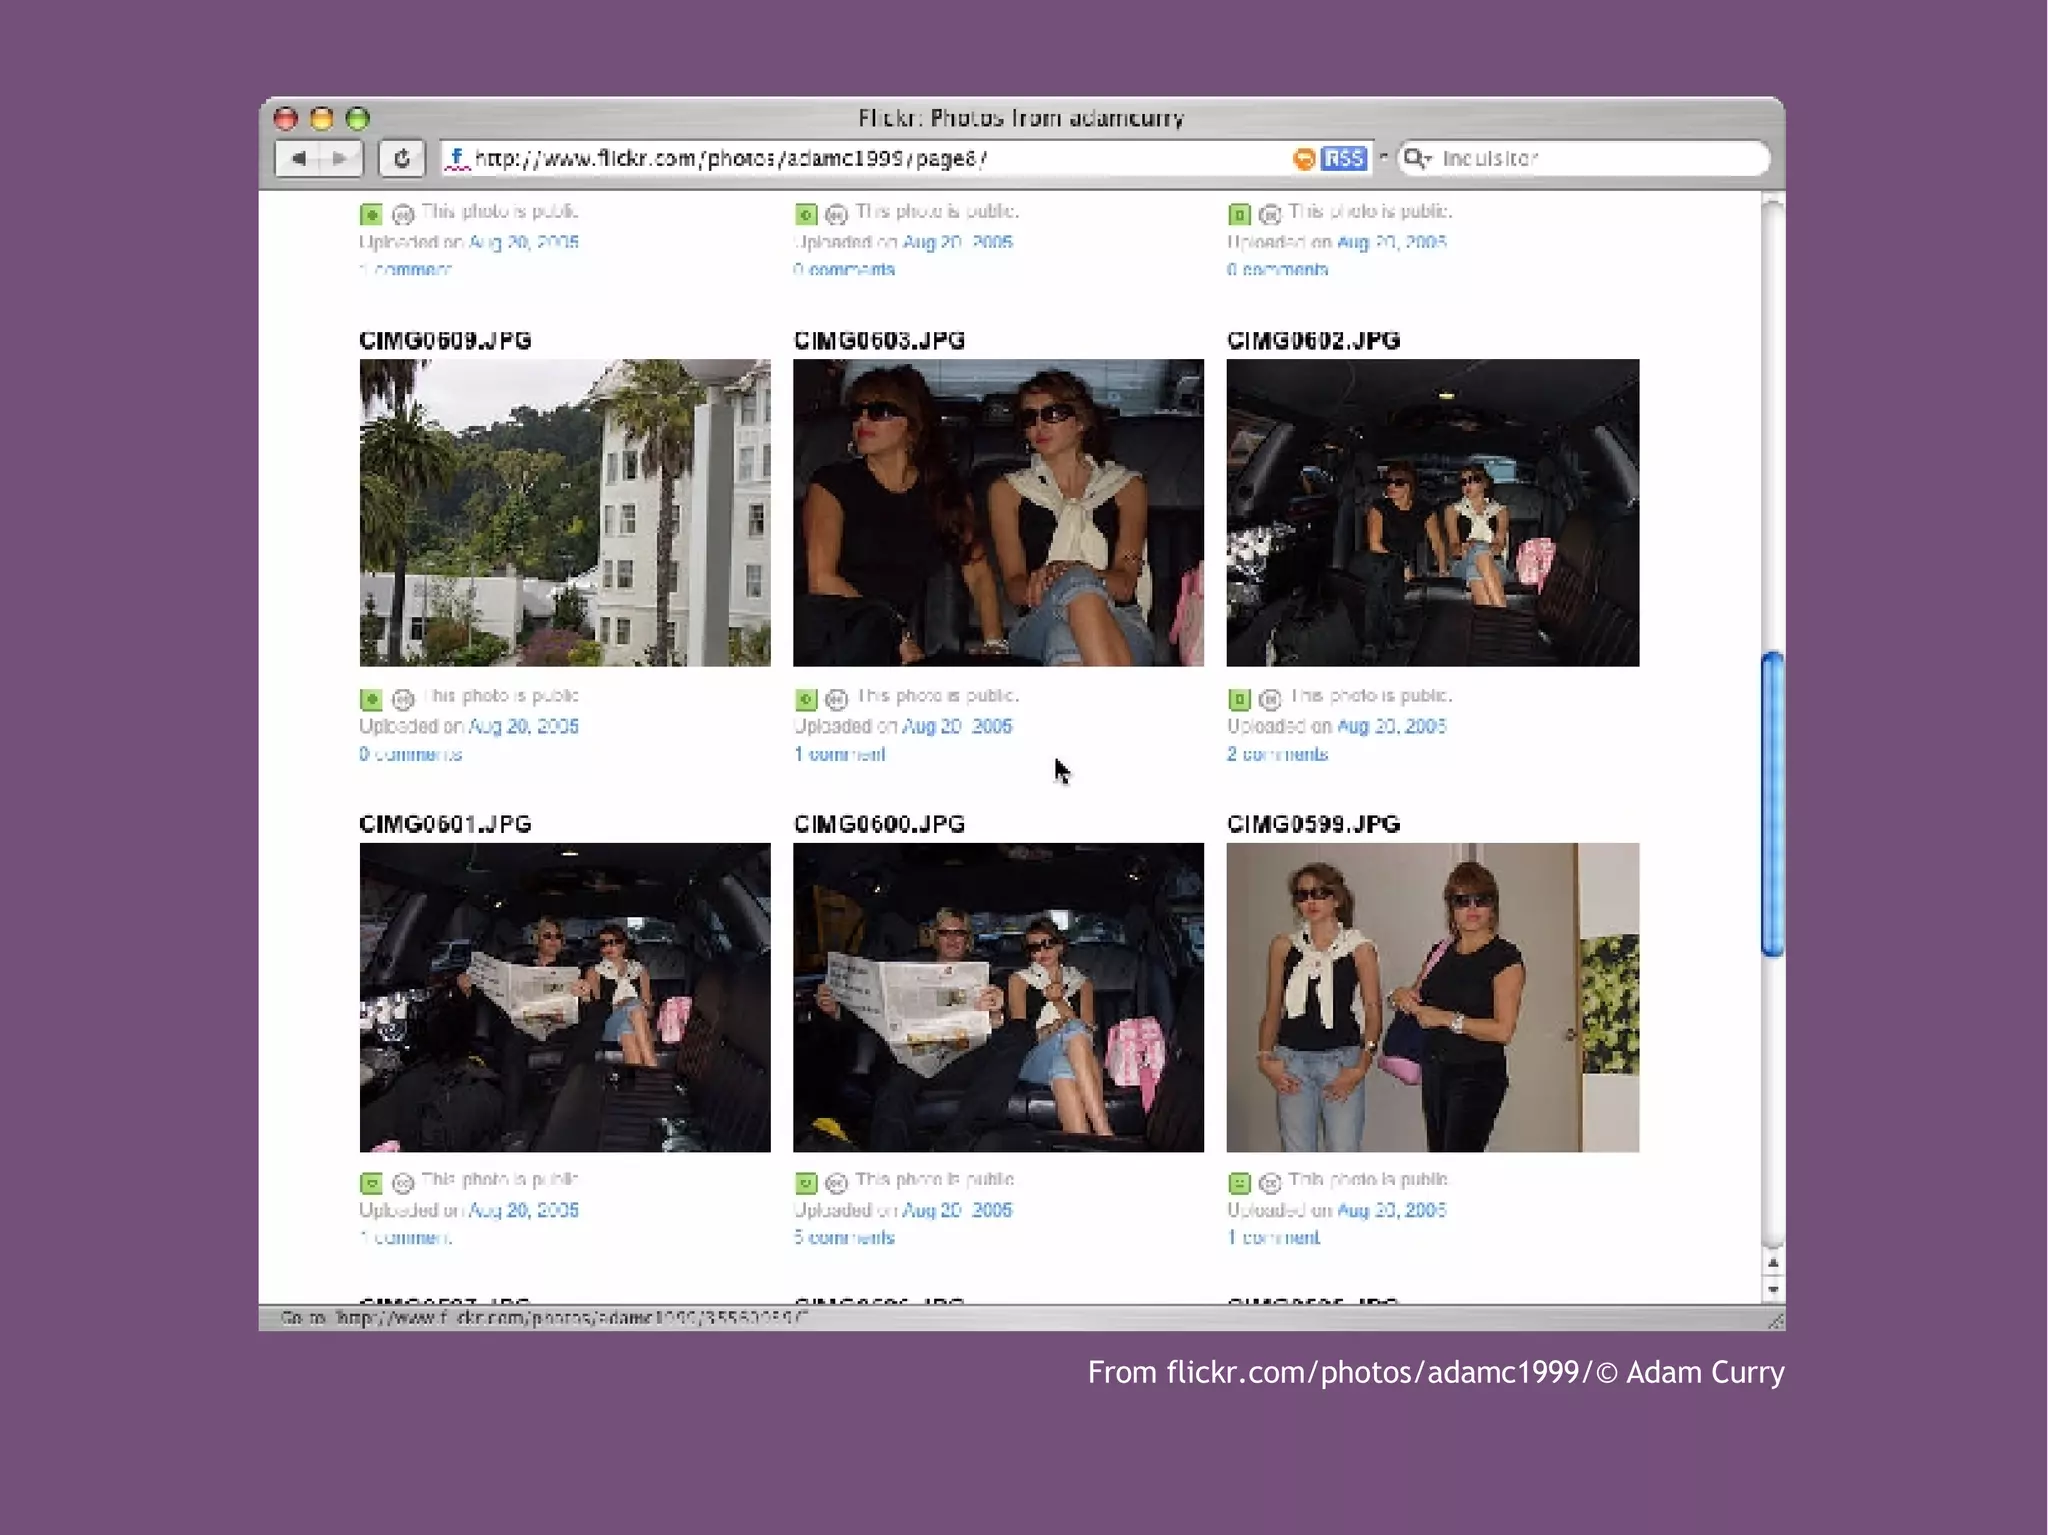The width and height of the screenshot is (2048, 1535).
Task: Click 'Aug 20, 2005' date under CIMG0609.JPG
Action: point(523,726)
